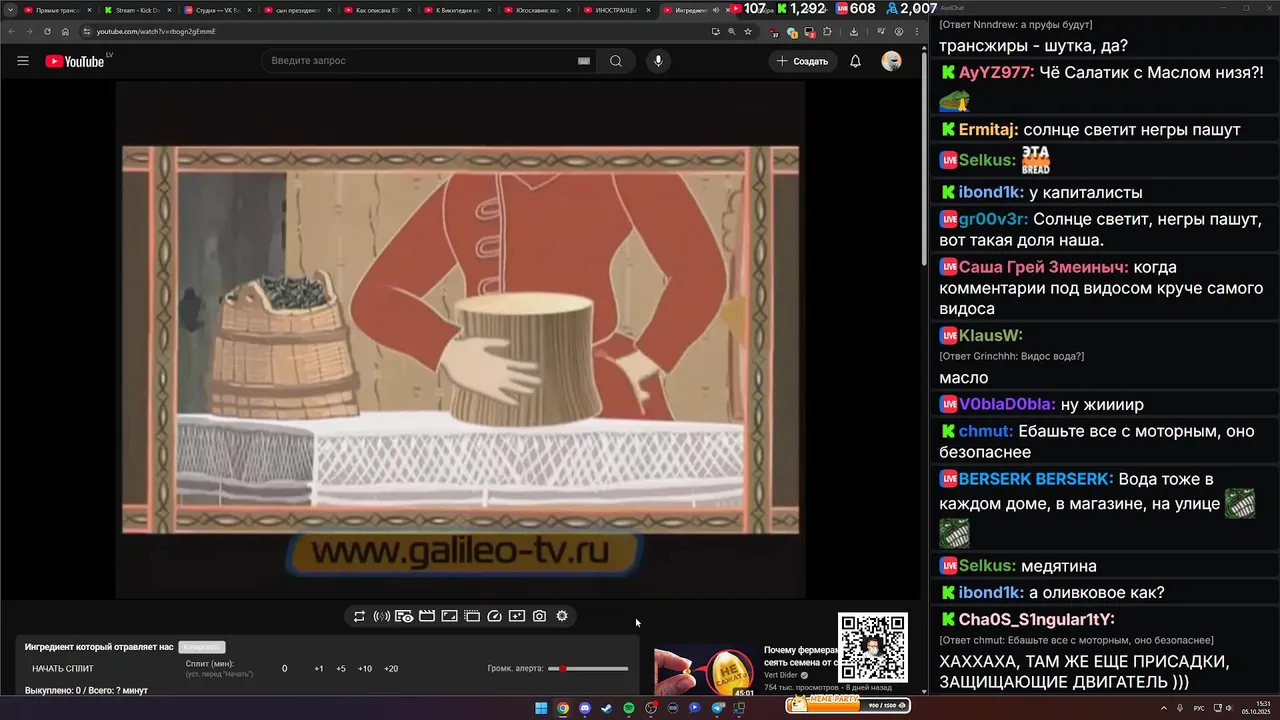Open Steam from the taskbar
1280x720 pixels.
(606, 708)
